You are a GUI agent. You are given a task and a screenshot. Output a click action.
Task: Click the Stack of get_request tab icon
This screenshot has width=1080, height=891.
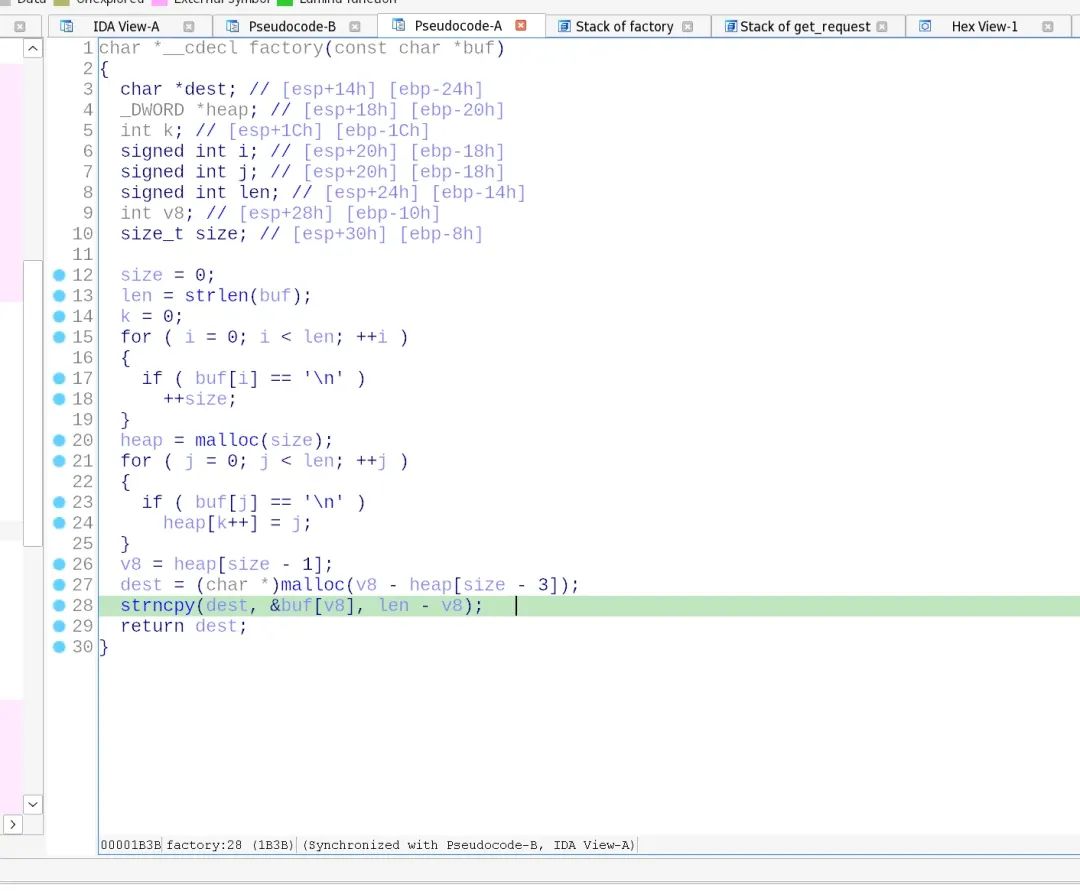pyautogui.click(x=731, y=26)
